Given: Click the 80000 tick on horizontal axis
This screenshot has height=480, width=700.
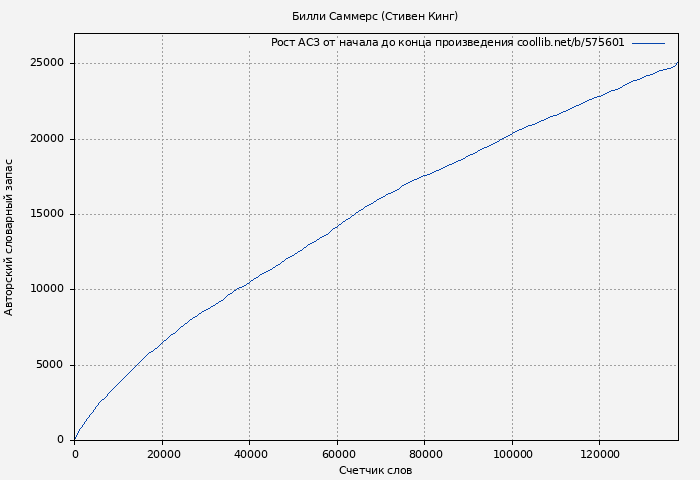Looking at the screenshot, I should [425, 454].
